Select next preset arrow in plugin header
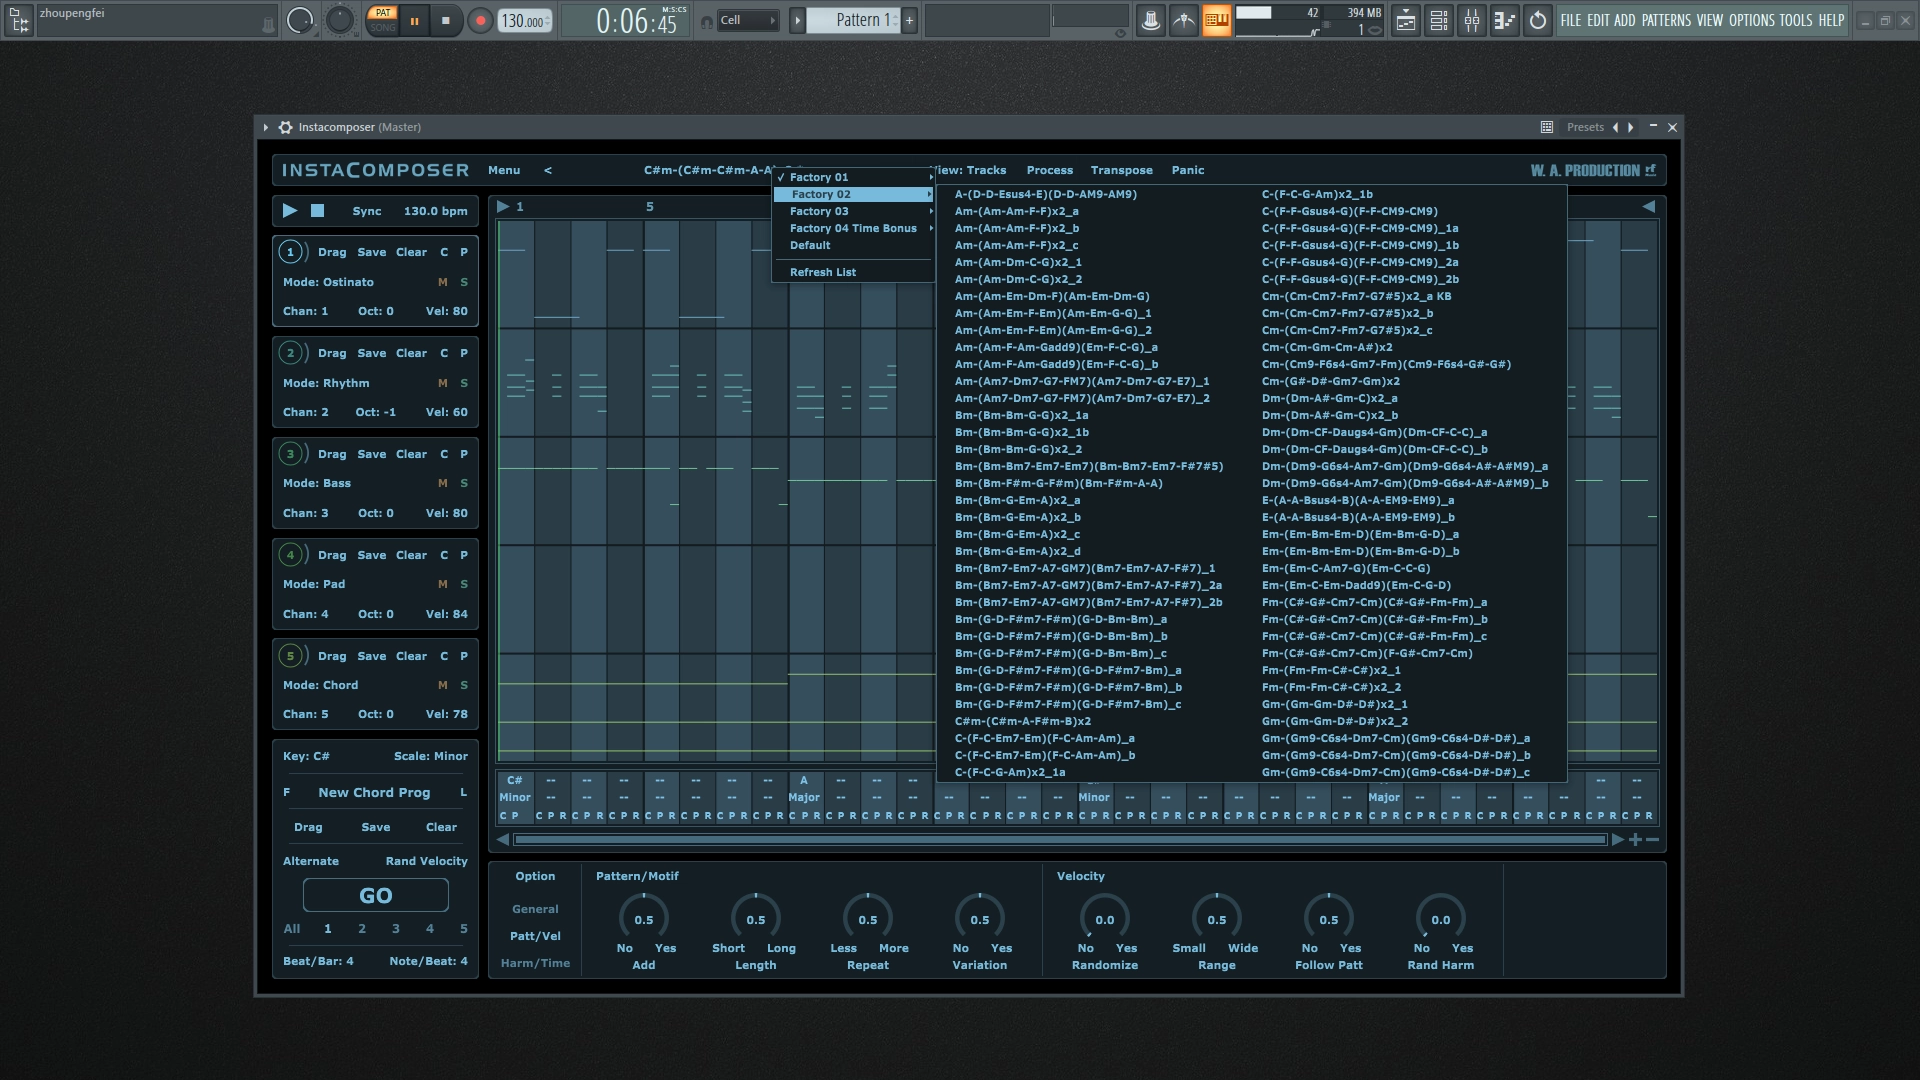This screenshot has width=1920, height=1080. coord(1631,127)
